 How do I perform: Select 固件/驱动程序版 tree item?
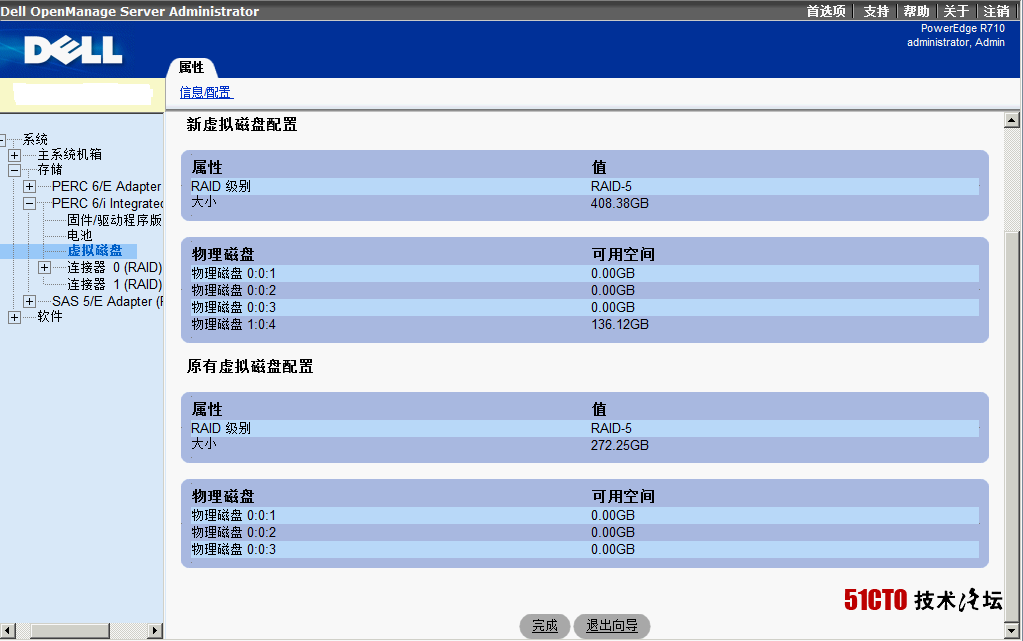click(x=114, y=221)
